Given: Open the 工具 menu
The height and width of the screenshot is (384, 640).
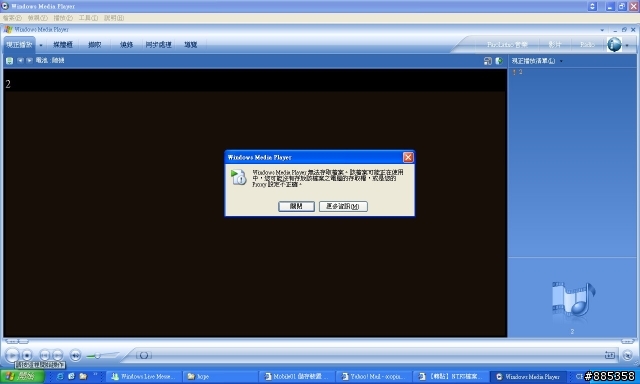Looking at the screenshot, I should 88,18.
